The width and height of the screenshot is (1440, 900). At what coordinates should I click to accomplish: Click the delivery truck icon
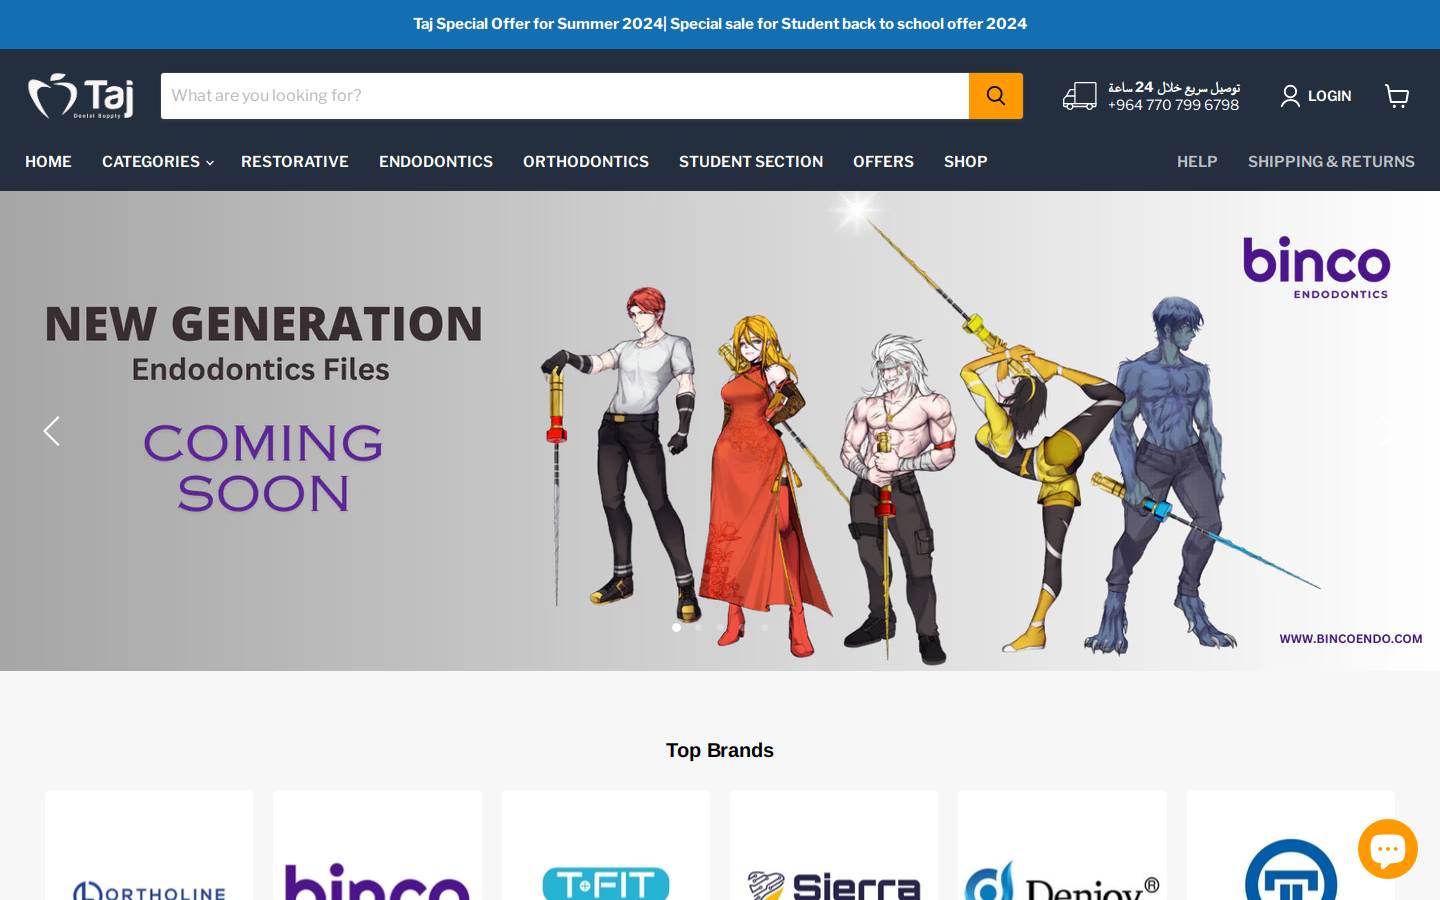click(x=1079, y=96)
